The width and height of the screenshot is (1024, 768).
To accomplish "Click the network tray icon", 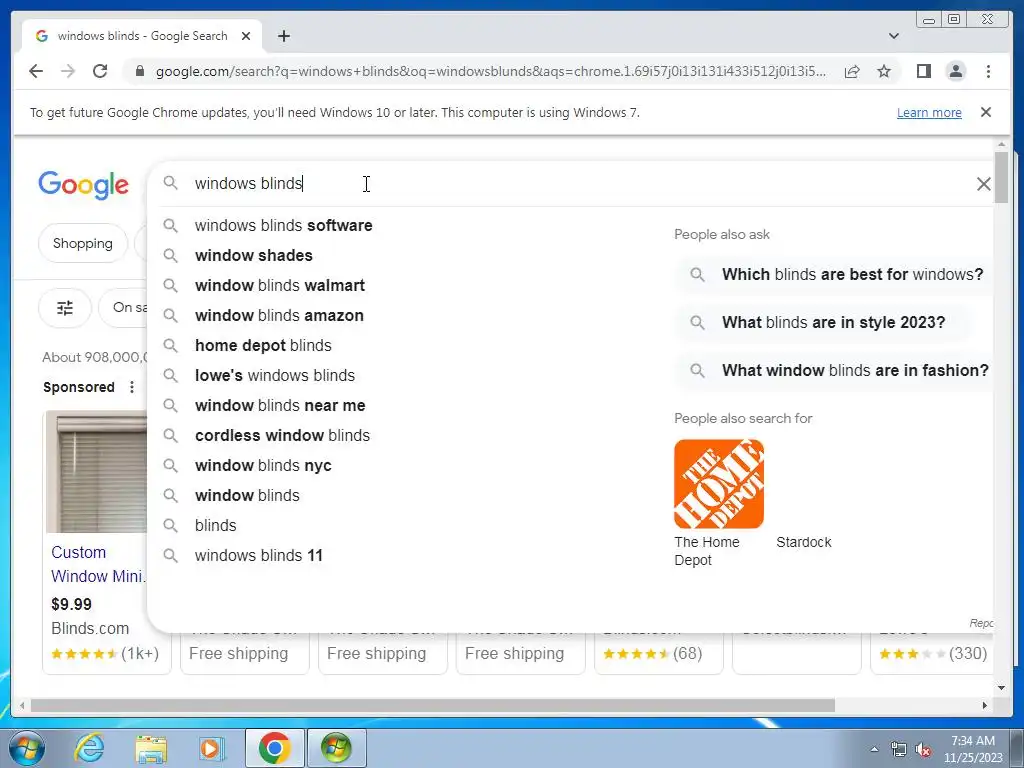I will [x=899, y=750].
